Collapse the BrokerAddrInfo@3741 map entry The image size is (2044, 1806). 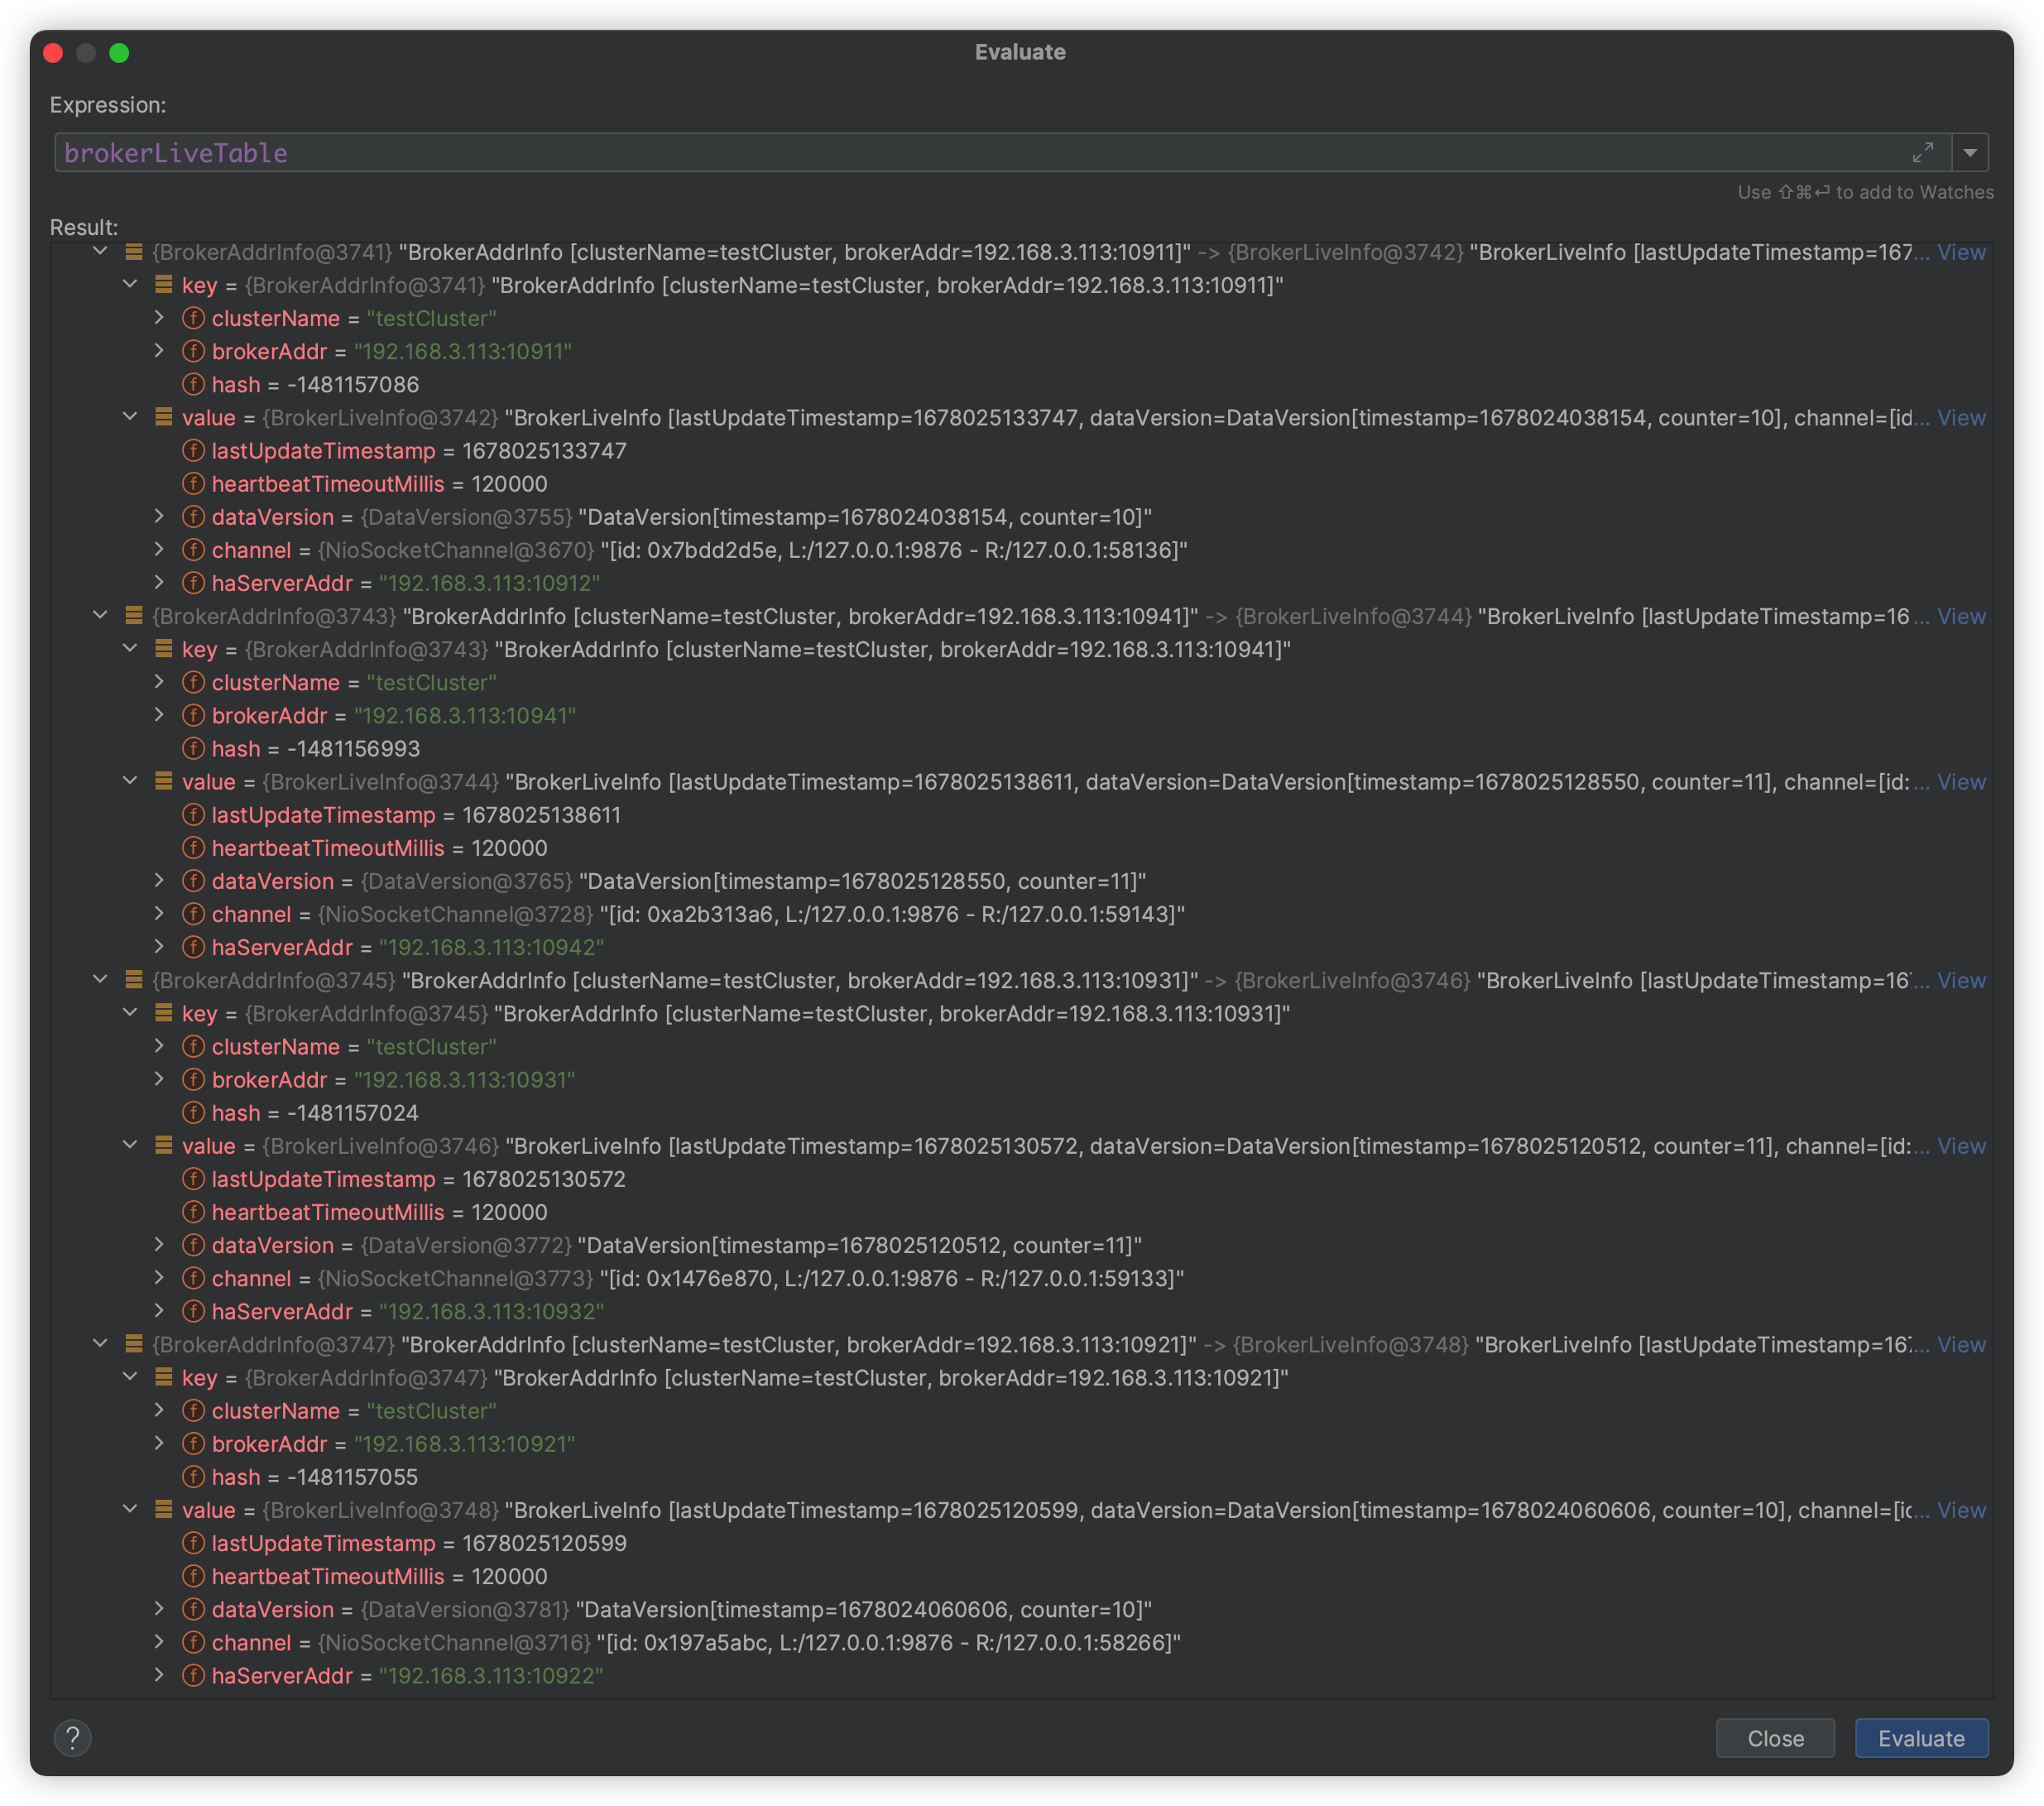click(x=100, y=252)
